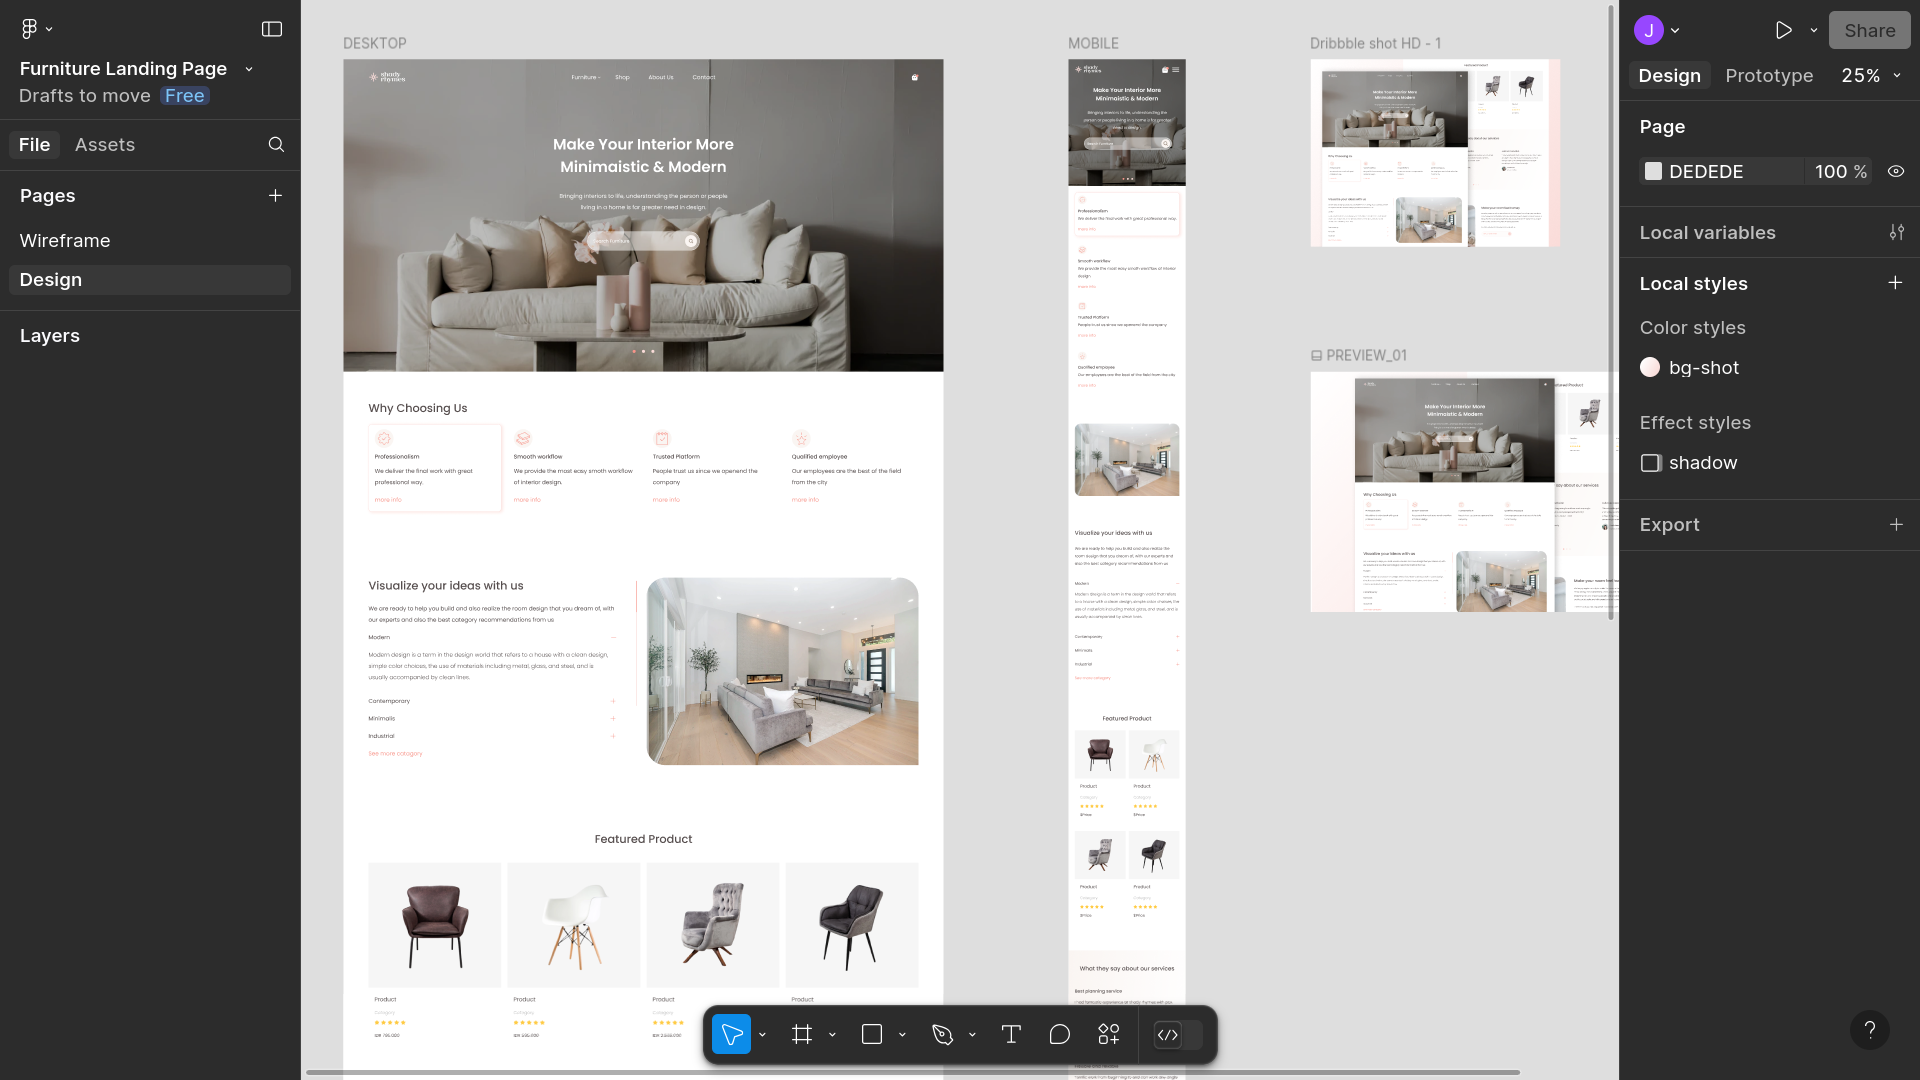Click the search icon in left panel
Screen dimensions: 1920x1080
coord(276,145)
